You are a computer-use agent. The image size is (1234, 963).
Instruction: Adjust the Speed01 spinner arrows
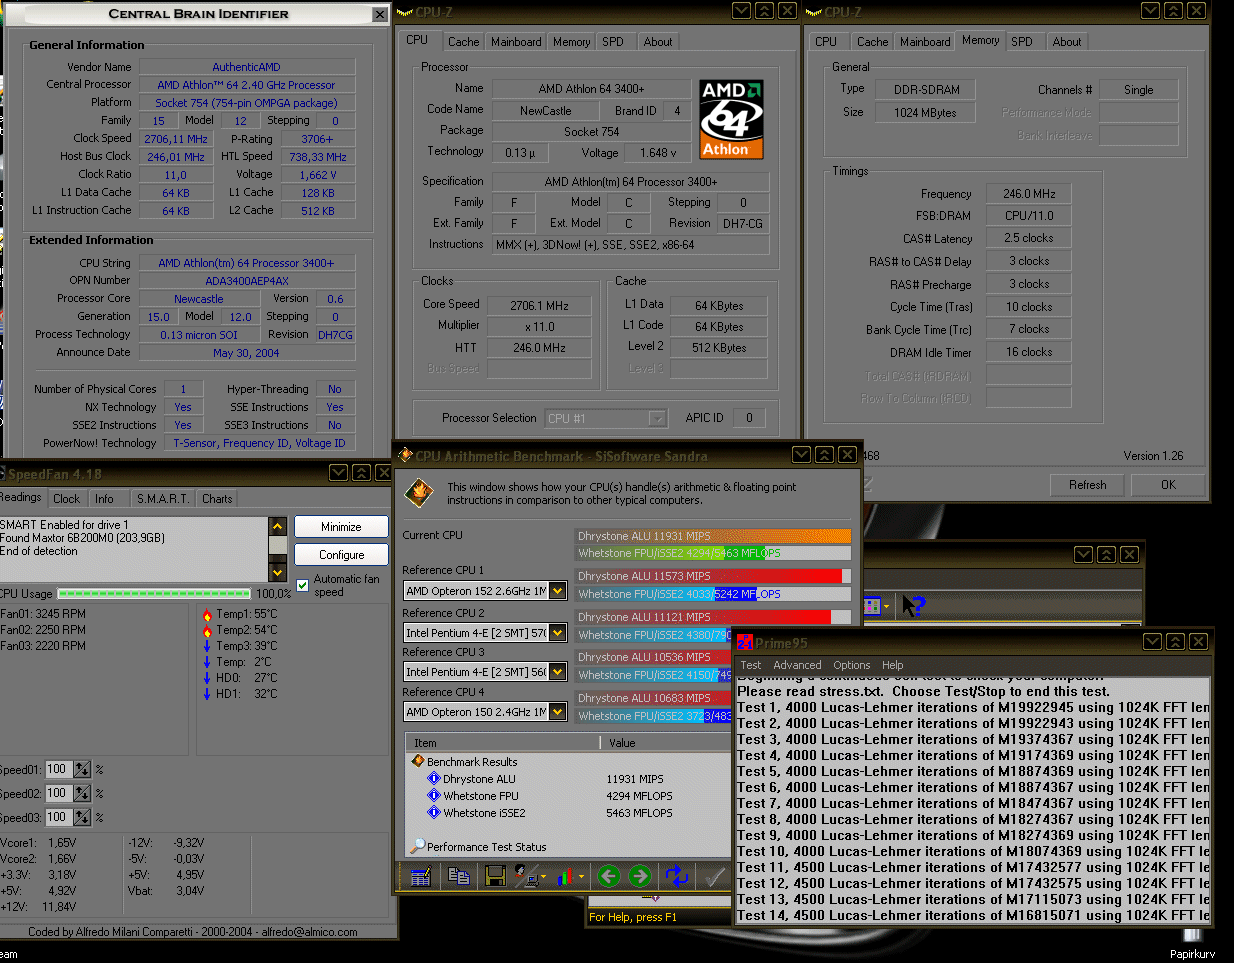82,769
